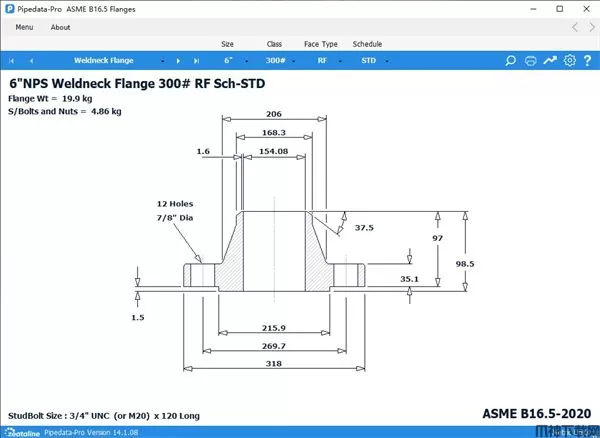This screenshot has height=438, width=600.
Task: Click the Size column label
Action: click(x=227, y=44)
